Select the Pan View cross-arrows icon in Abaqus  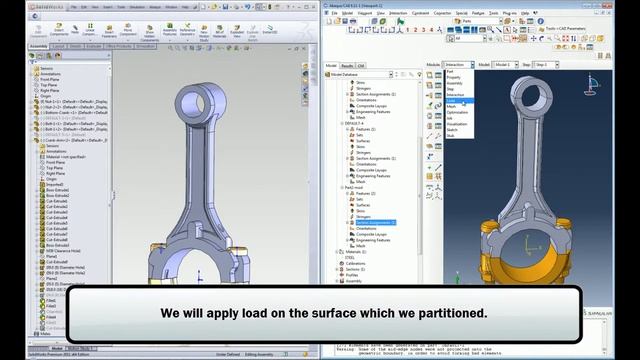pos(533,38)
